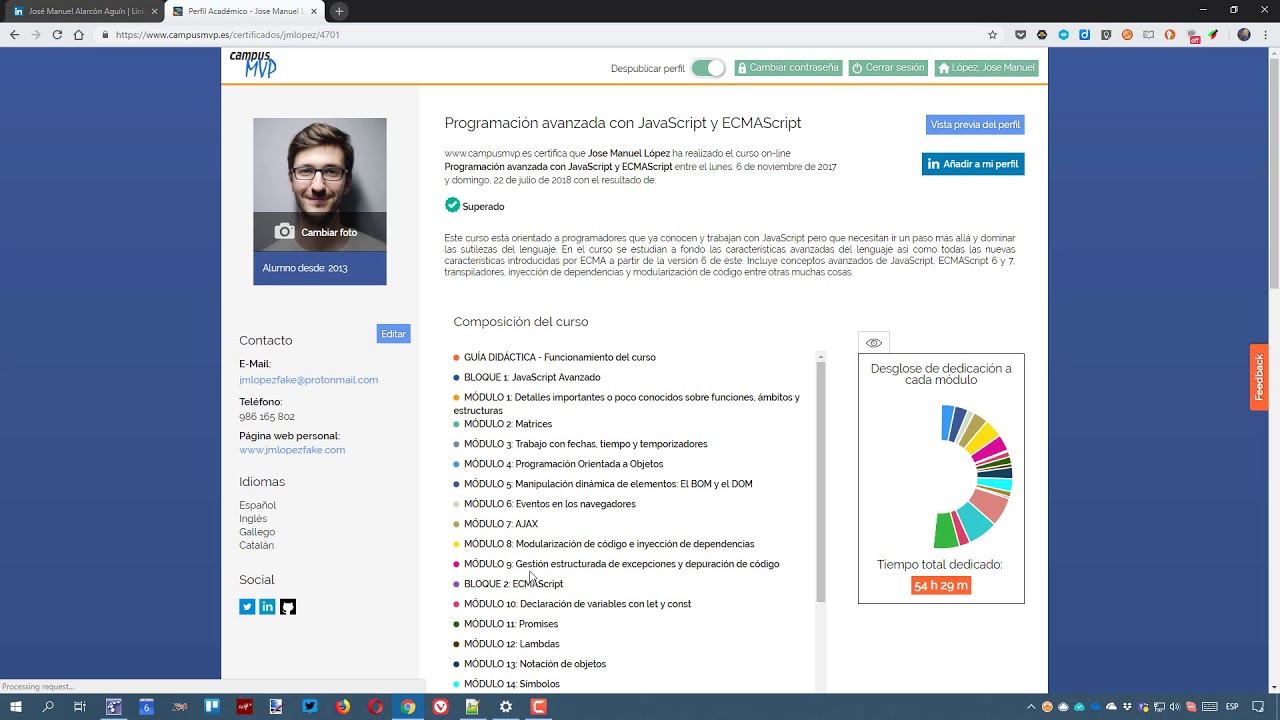Click MÓDULO 14: Símbolos
1280x720 pixels.
pos(511,684)
